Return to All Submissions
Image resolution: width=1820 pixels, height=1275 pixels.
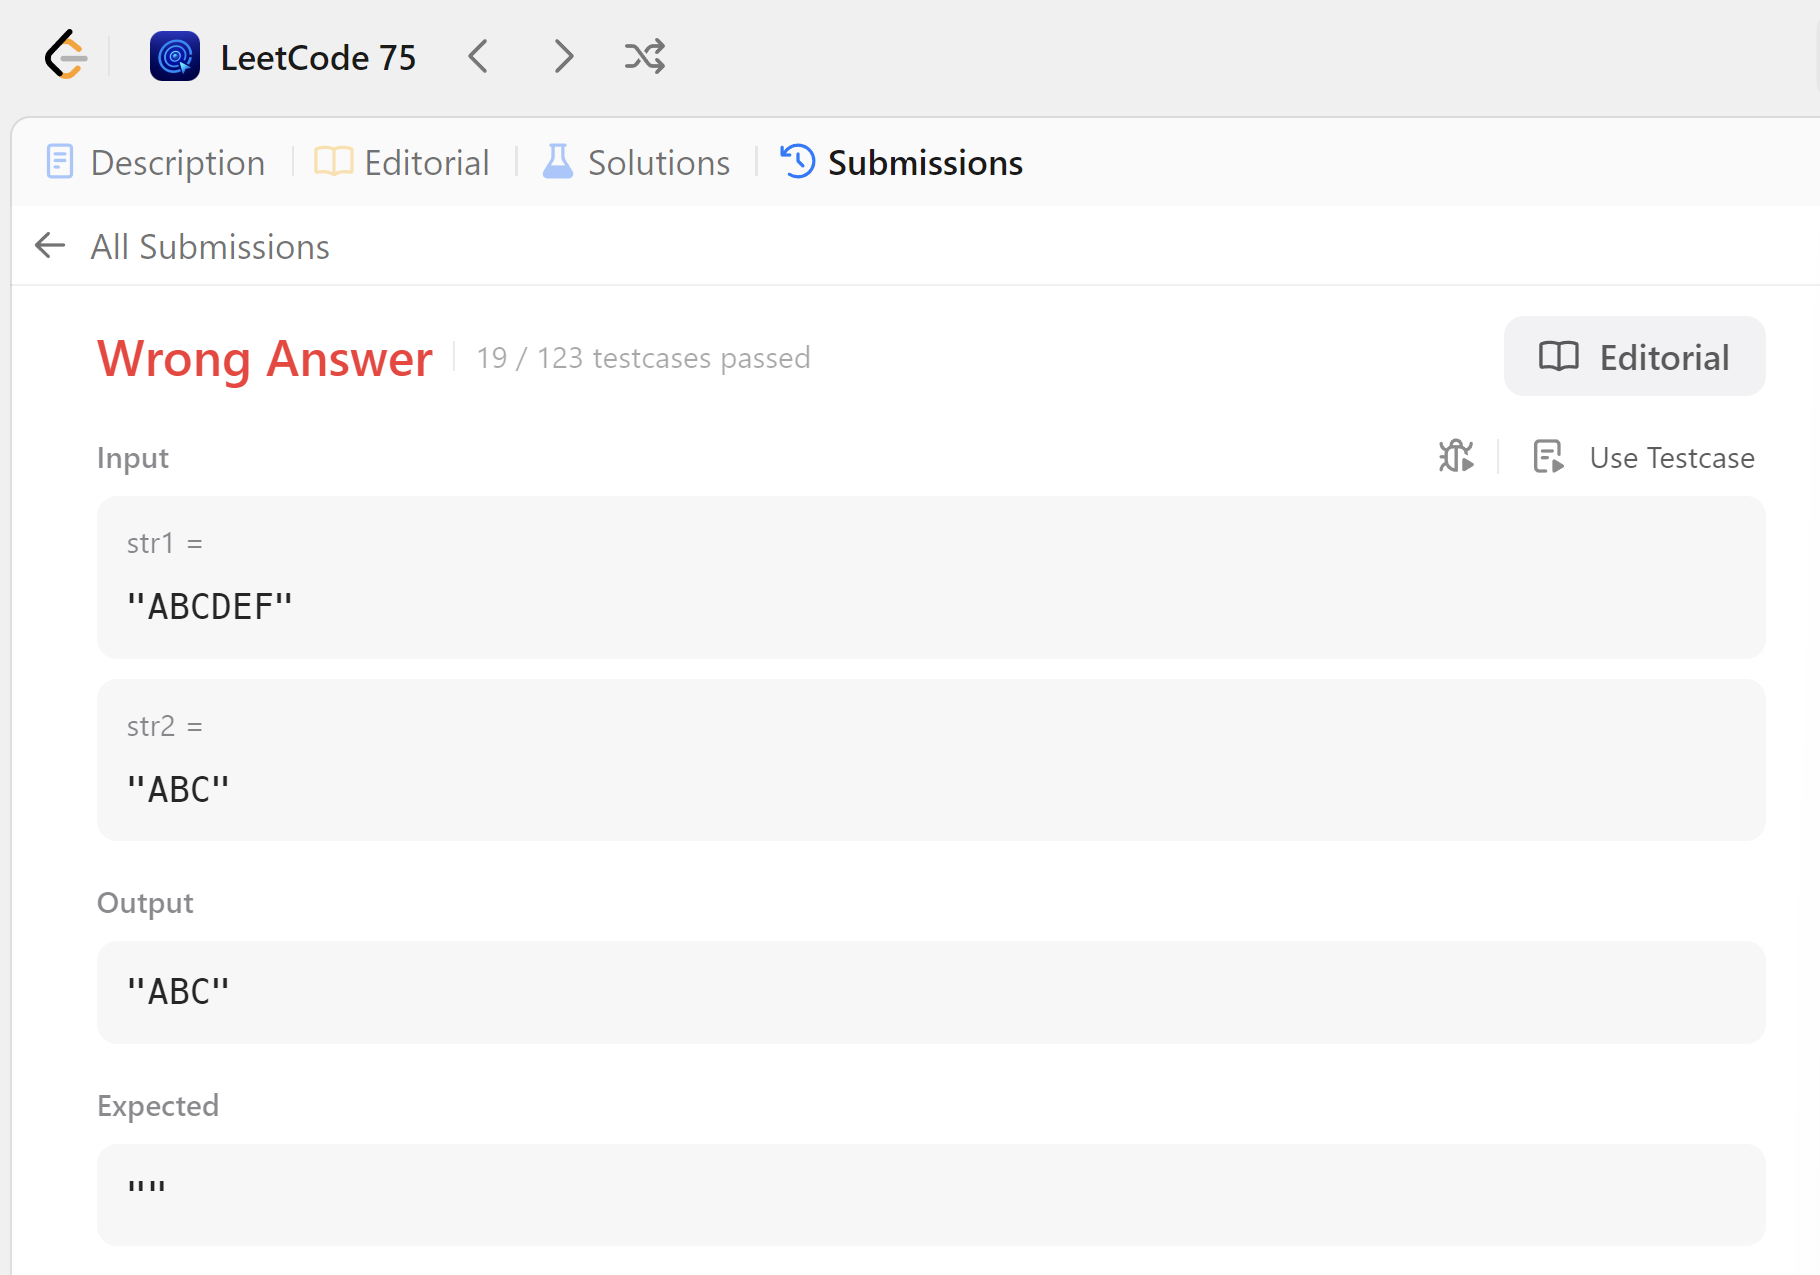[x=210, y=246]
